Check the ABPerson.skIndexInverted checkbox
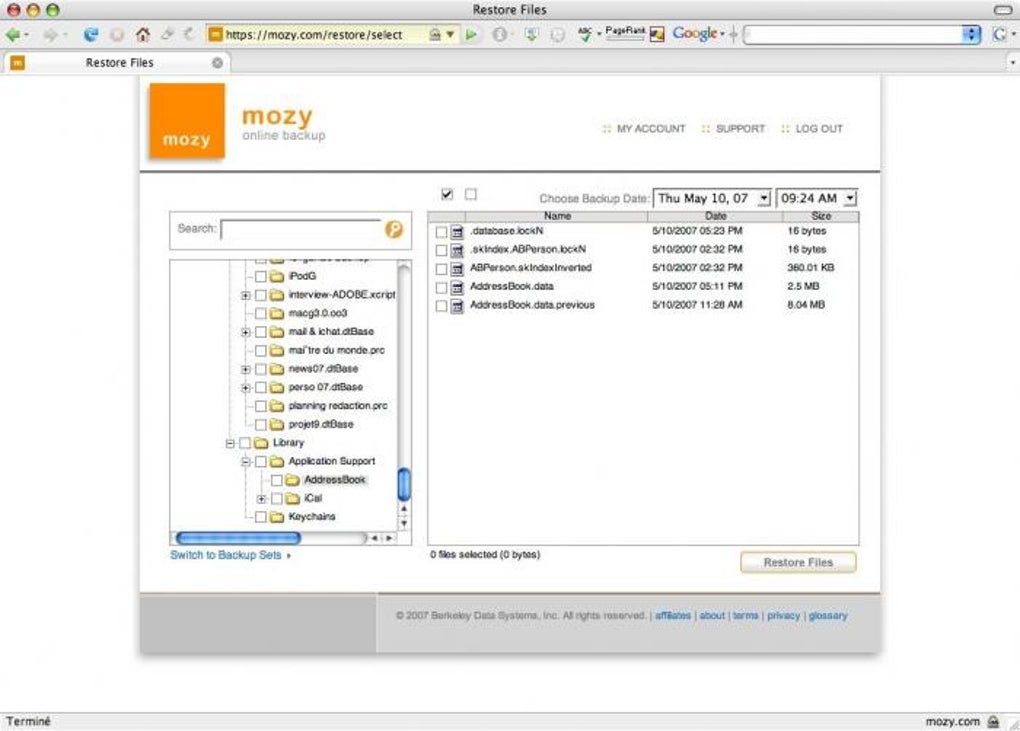Image resolution: width=1020 pixels, height=731 pixels. pyautogui.click(x=441, y=269)
